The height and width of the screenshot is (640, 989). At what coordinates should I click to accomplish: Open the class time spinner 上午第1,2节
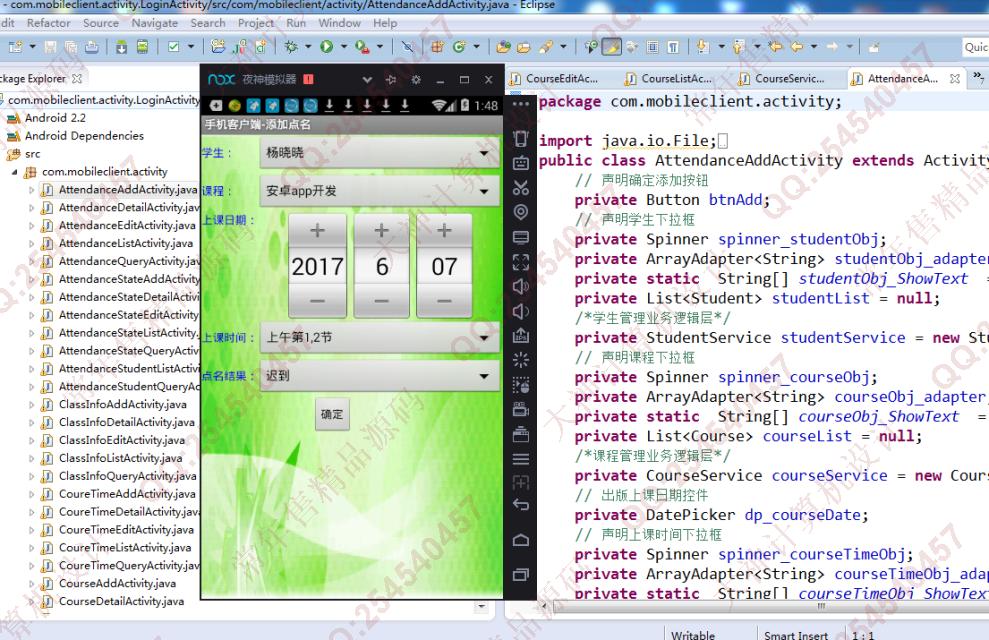tap(379, 337)
